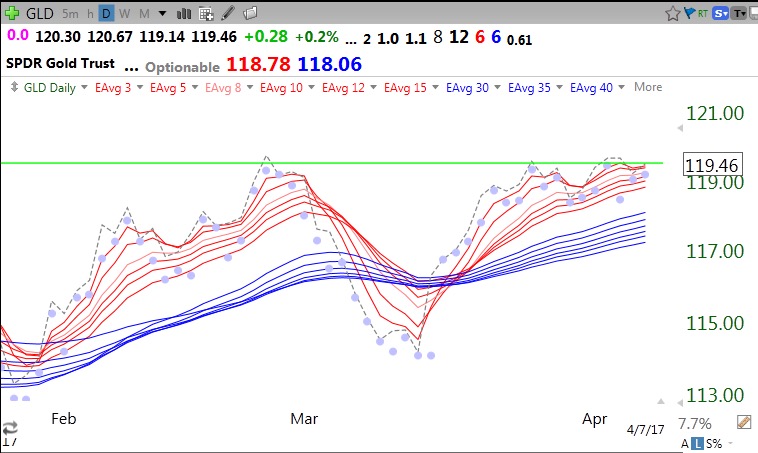Click the gray left arrow near 121.00
Image resolution: width=758 pixels, height=453 pixels.
pos(680,128)
